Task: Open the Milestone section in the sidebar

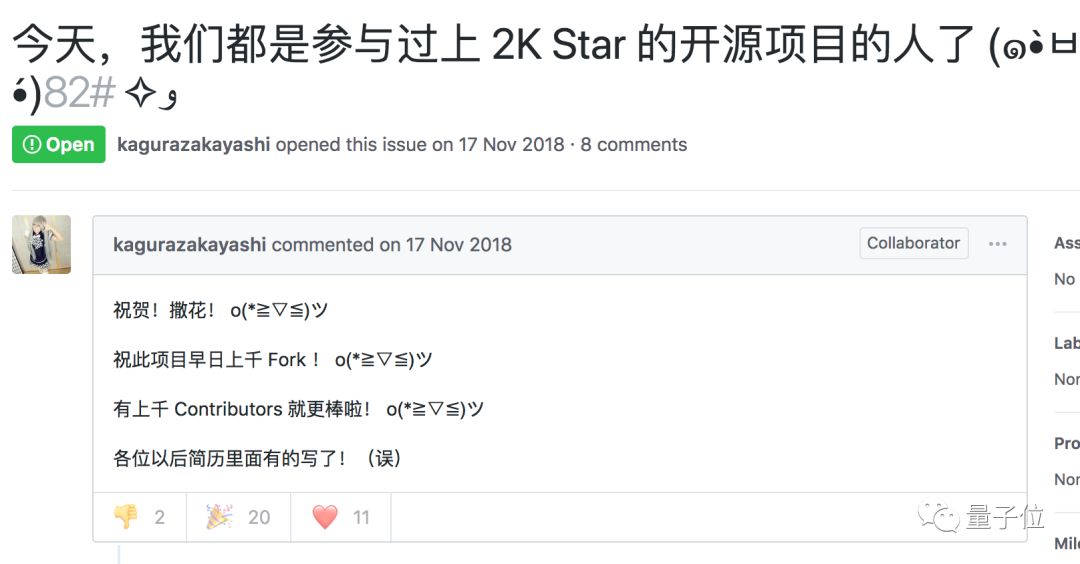Action: [1066, 543]
